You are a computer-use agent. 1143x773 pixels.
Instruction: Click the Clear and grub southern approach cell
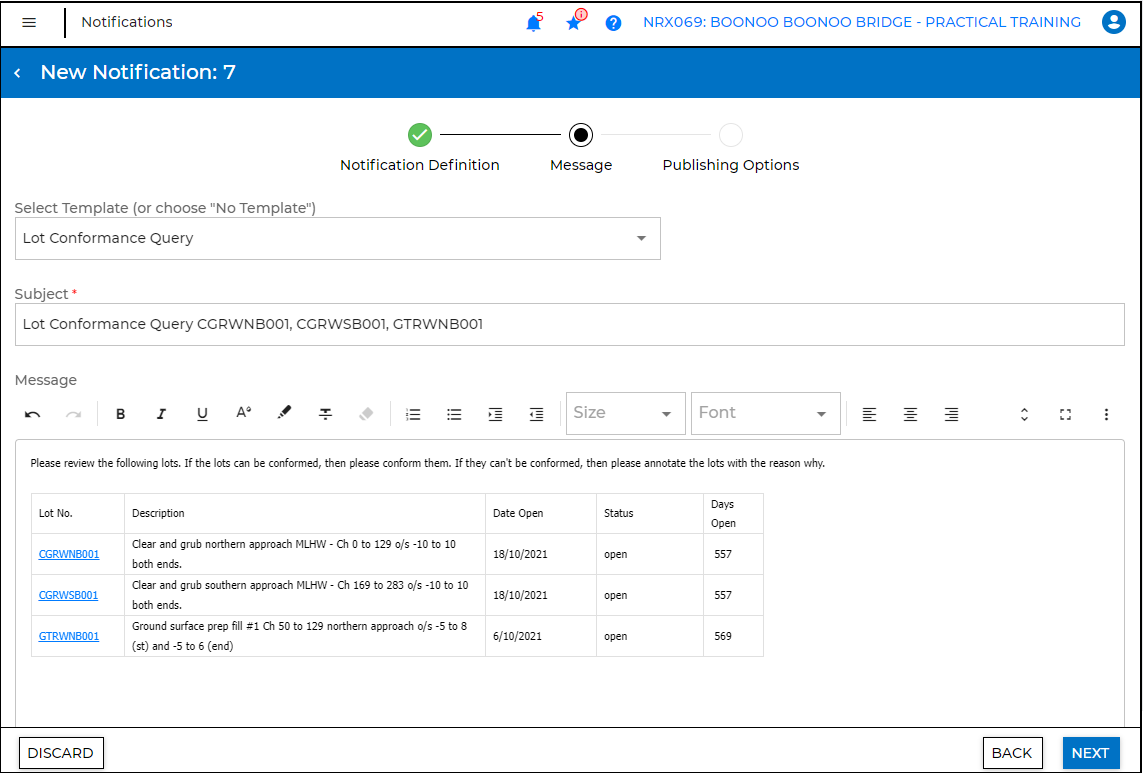tap(305, 595)
